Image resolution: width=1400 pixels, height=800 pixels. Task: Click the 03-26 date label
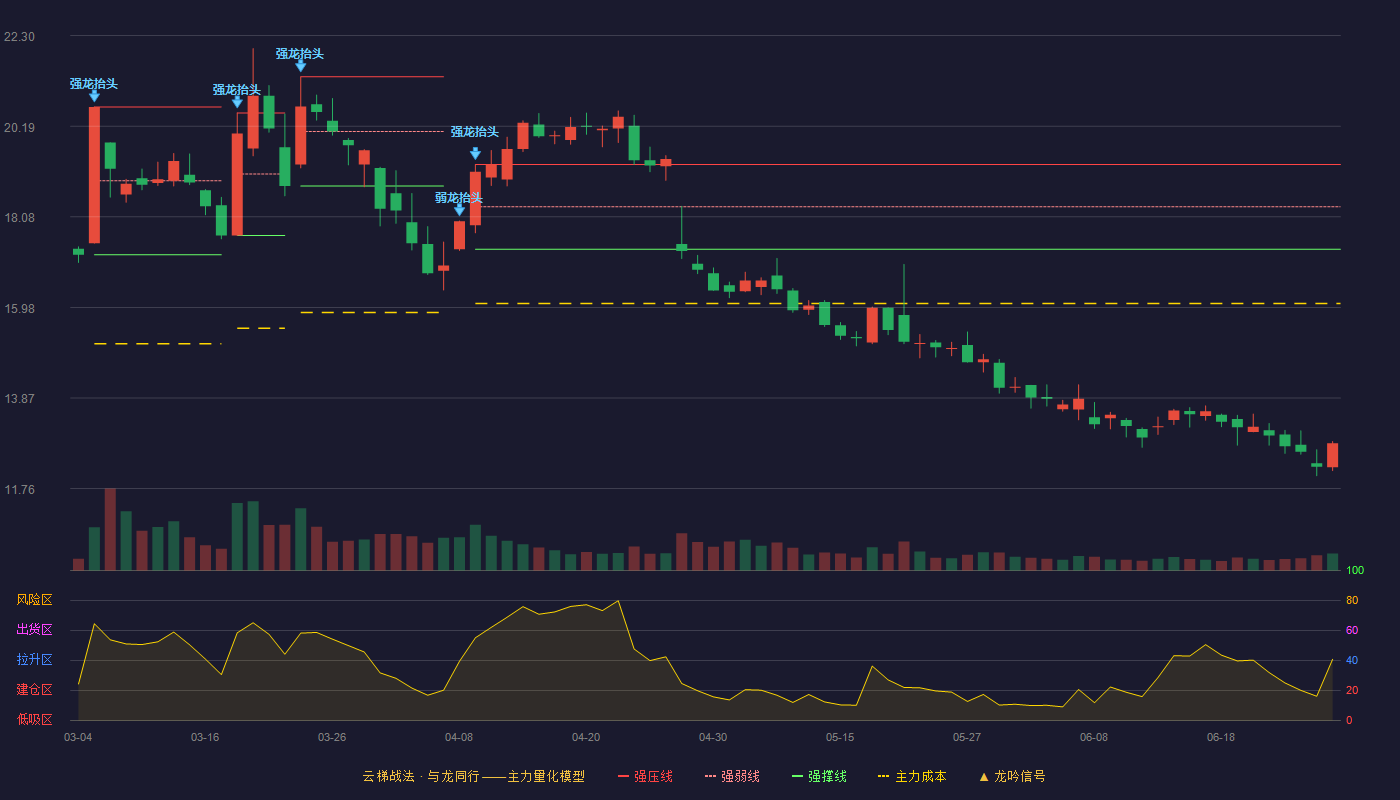[x=332, y=737]
